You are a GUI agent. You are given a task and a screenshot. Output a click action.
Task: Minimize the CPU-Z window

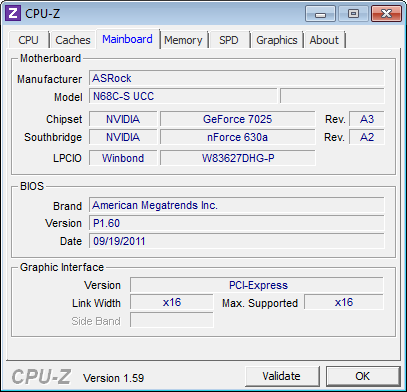(321, 14)
